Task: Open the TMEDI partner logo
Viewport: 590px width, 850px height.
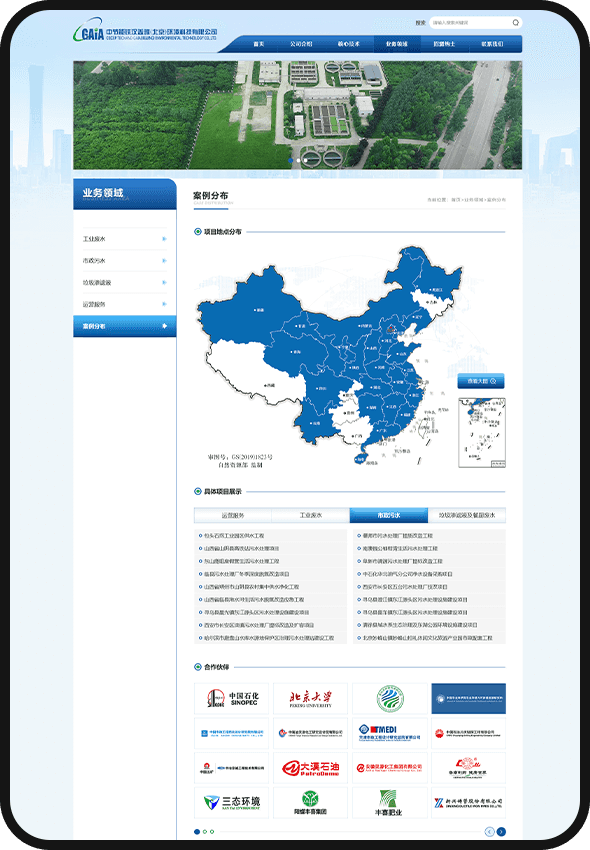Action: click(x=390, y=733)
